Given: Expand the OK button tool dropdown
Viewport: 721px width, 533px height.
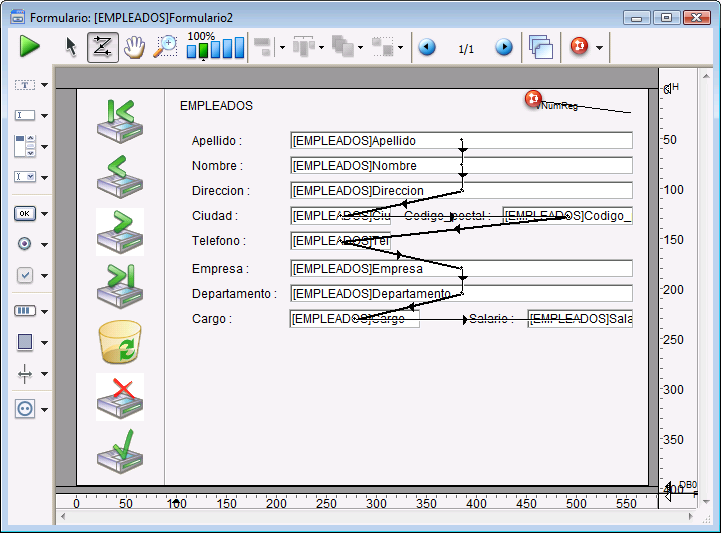Looking at the screenshot, I should [45, 214].
